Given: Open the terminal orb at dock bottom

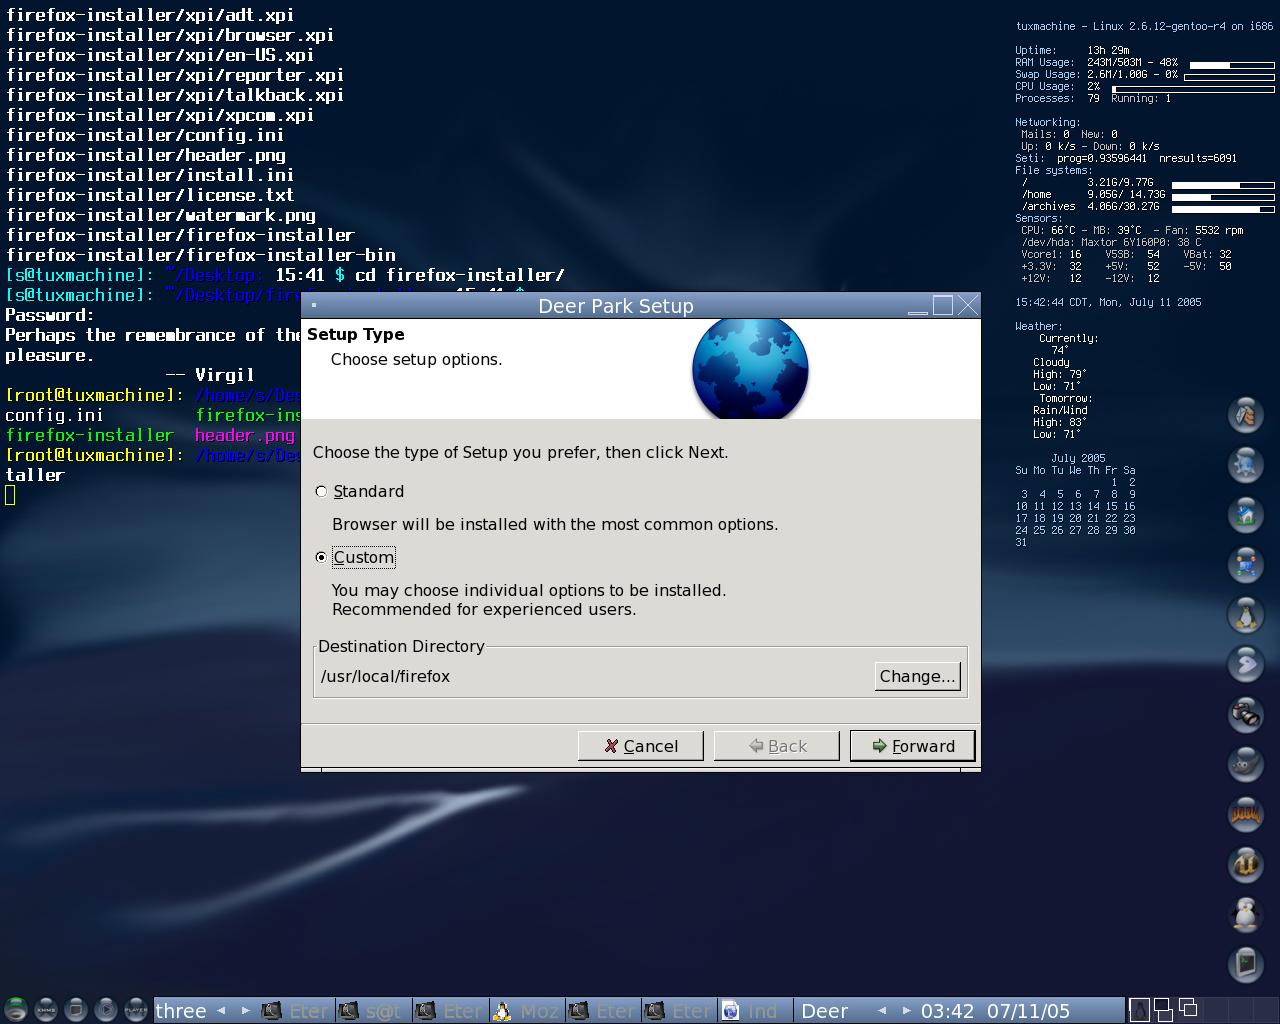Looking at the screenshot, I should (1246, 964).
